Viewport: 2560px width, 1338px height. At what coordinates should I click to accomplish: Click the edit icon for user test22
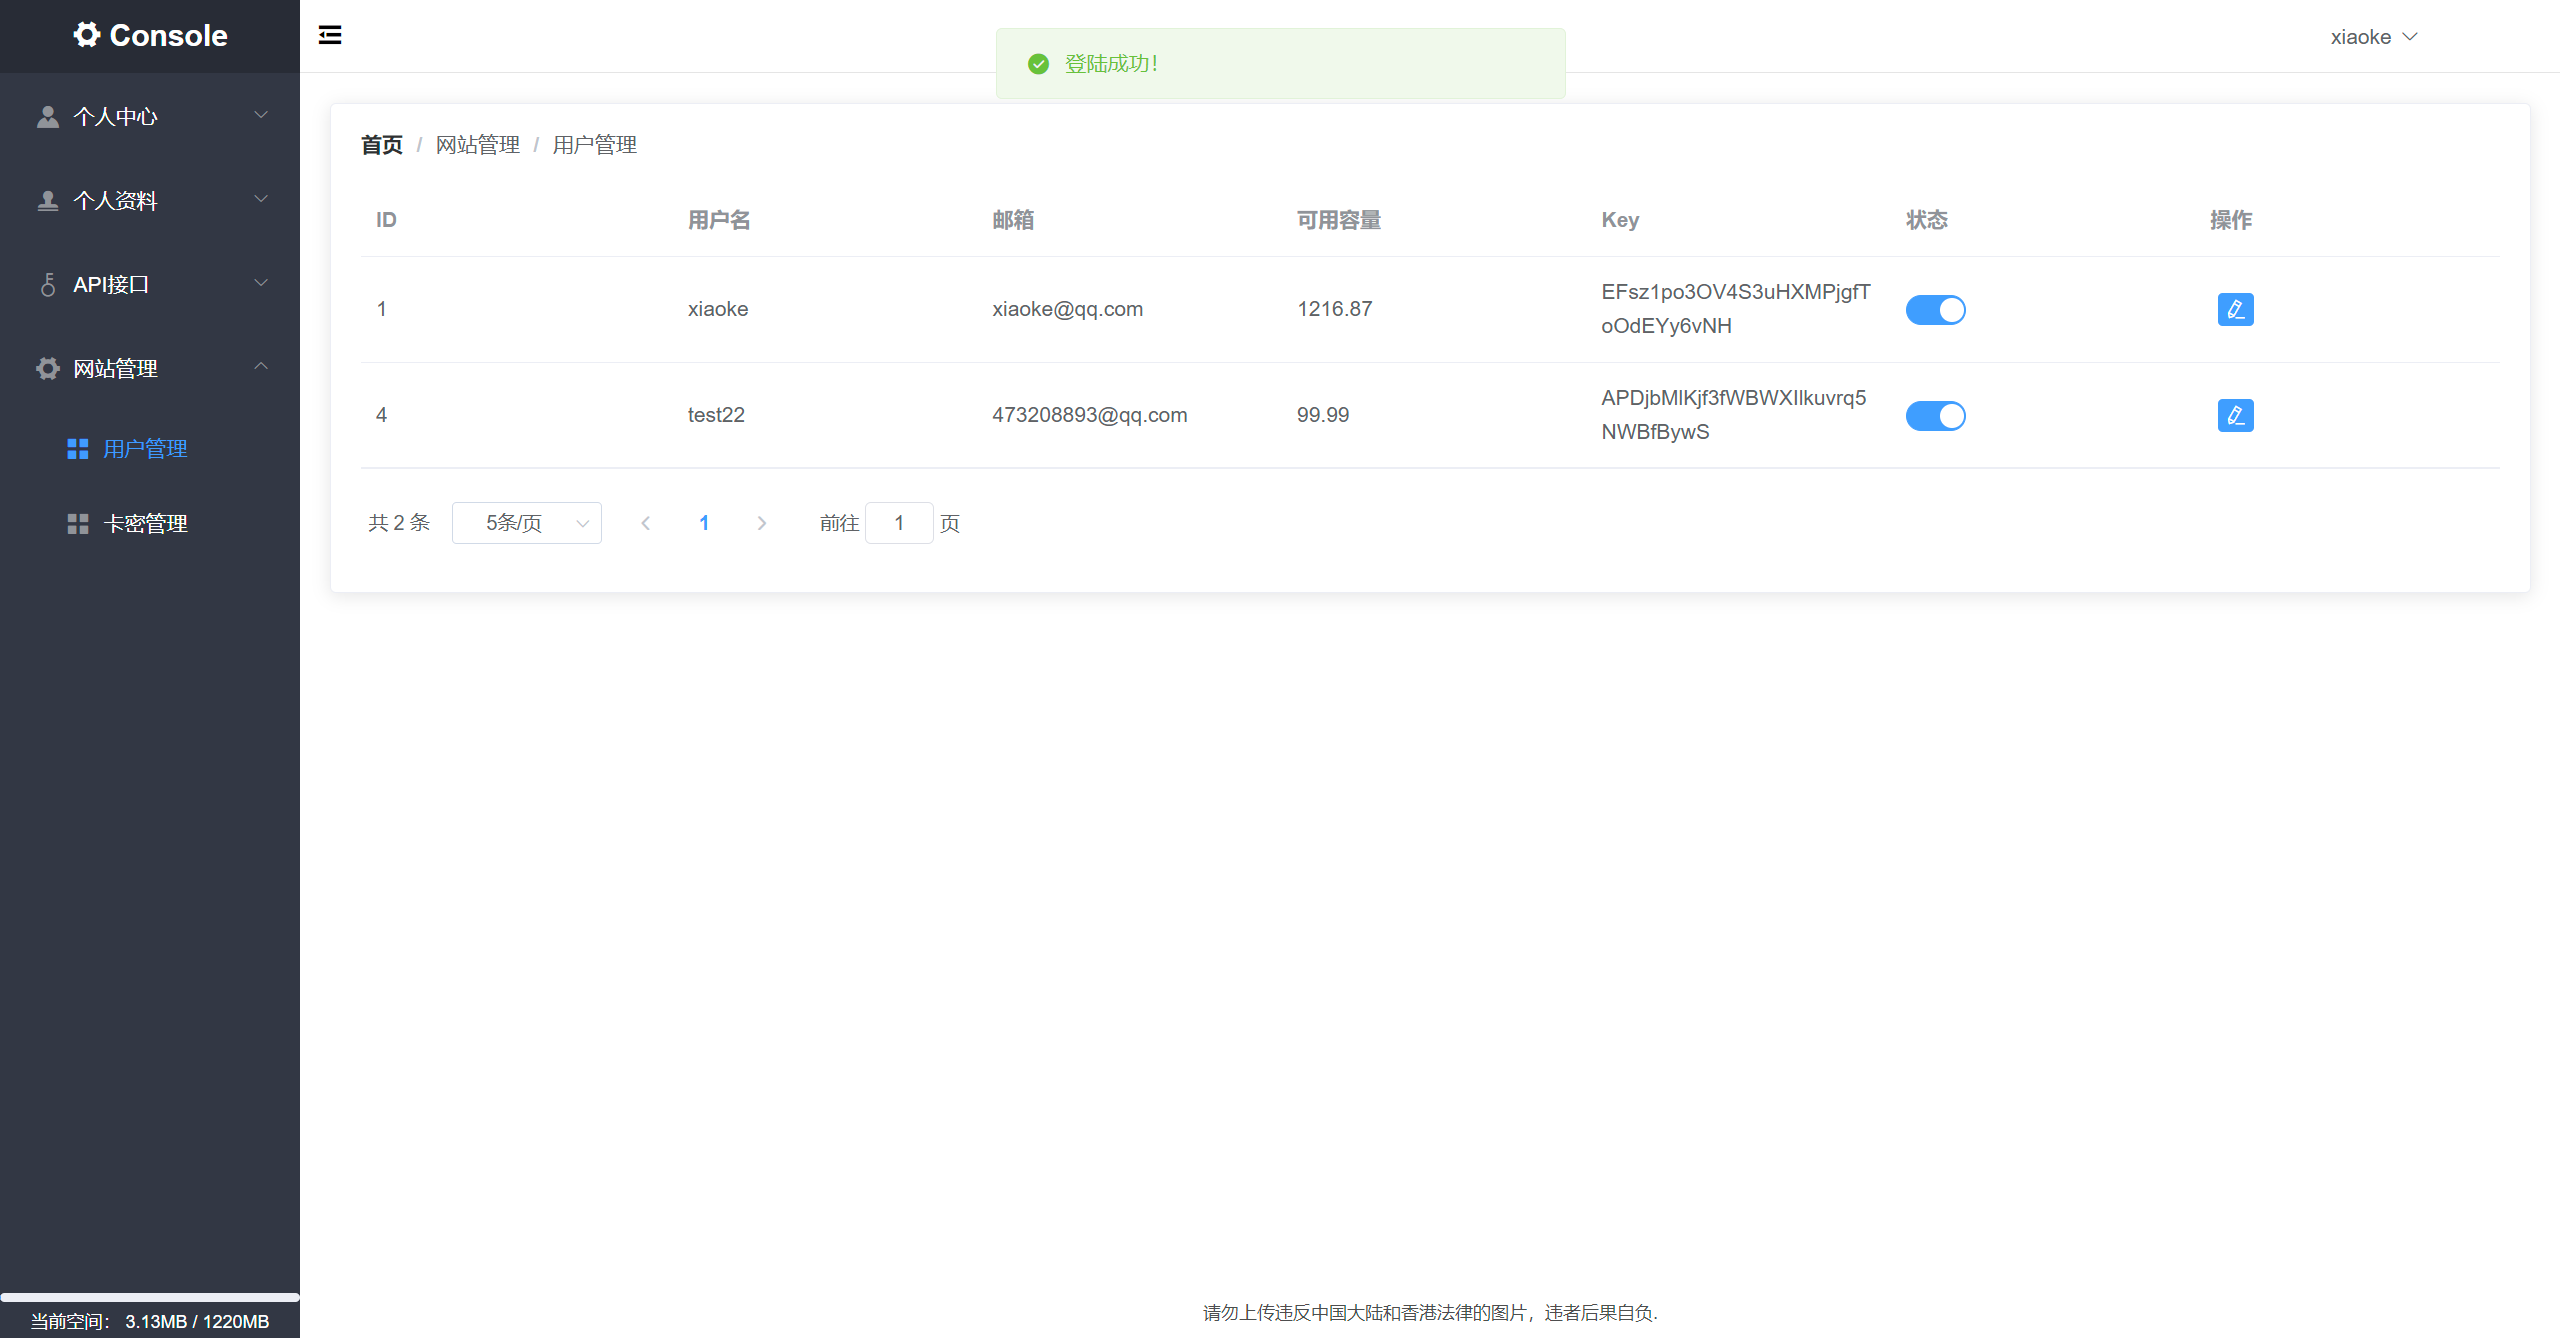(x=2235, y=416)
